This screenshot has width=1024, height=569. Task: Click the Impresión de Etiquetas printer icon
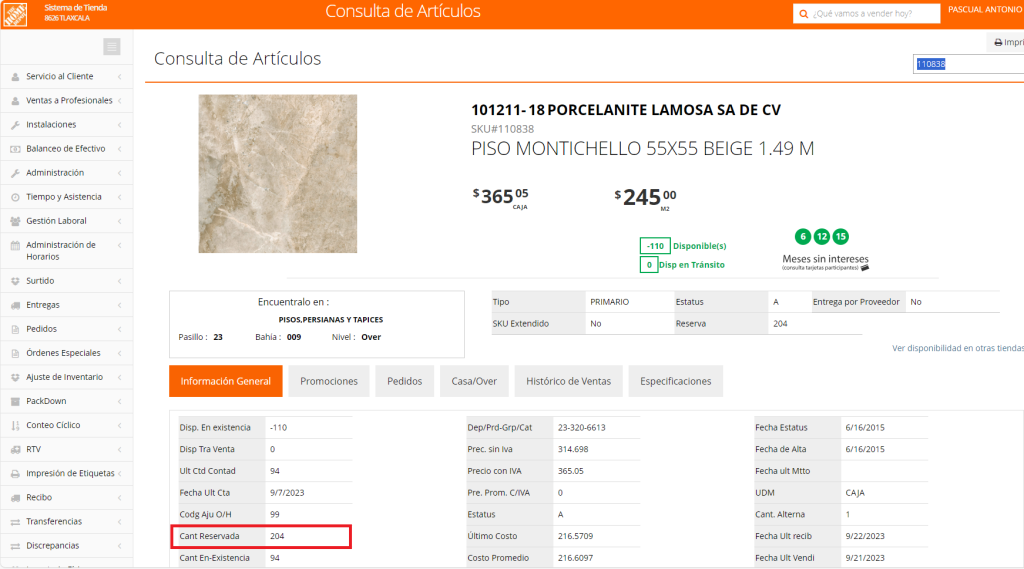tap(15, 474)
